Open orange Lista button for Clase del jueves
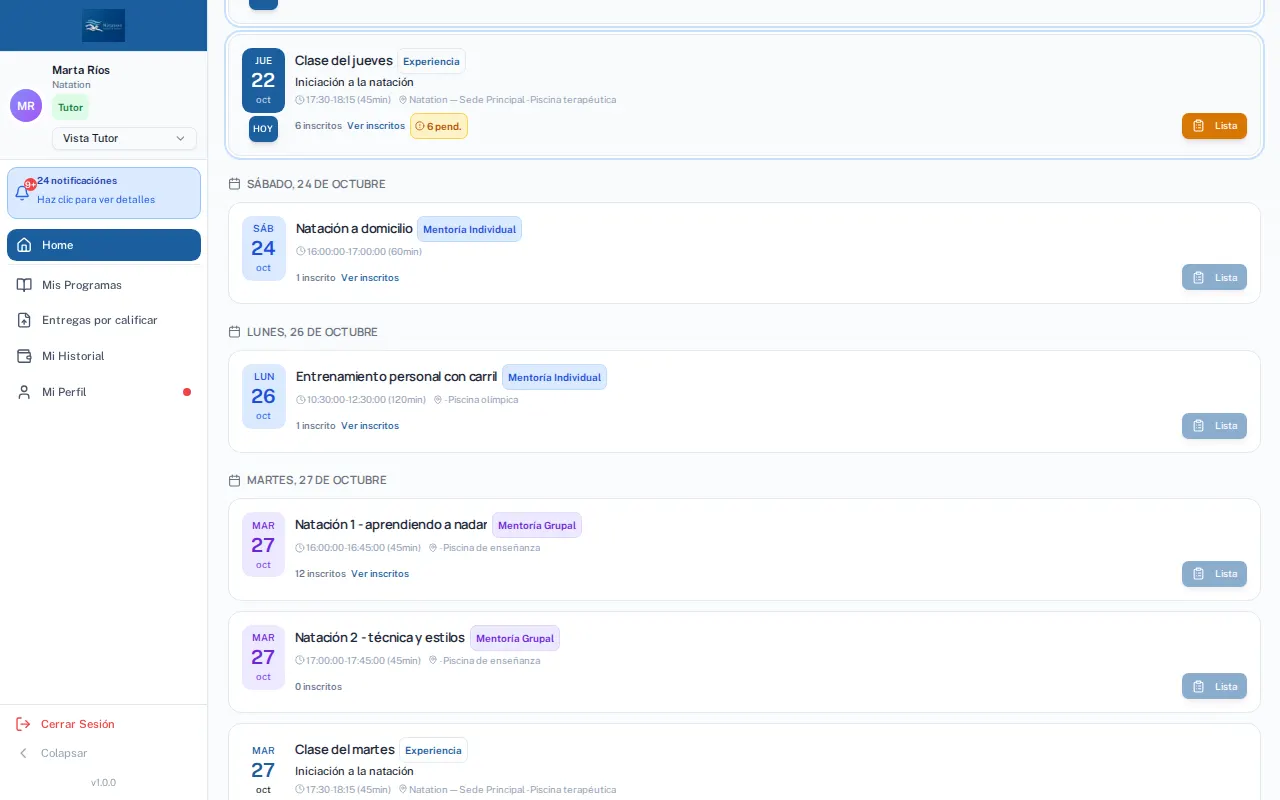1280x800 pixels. pos(1214,126)
